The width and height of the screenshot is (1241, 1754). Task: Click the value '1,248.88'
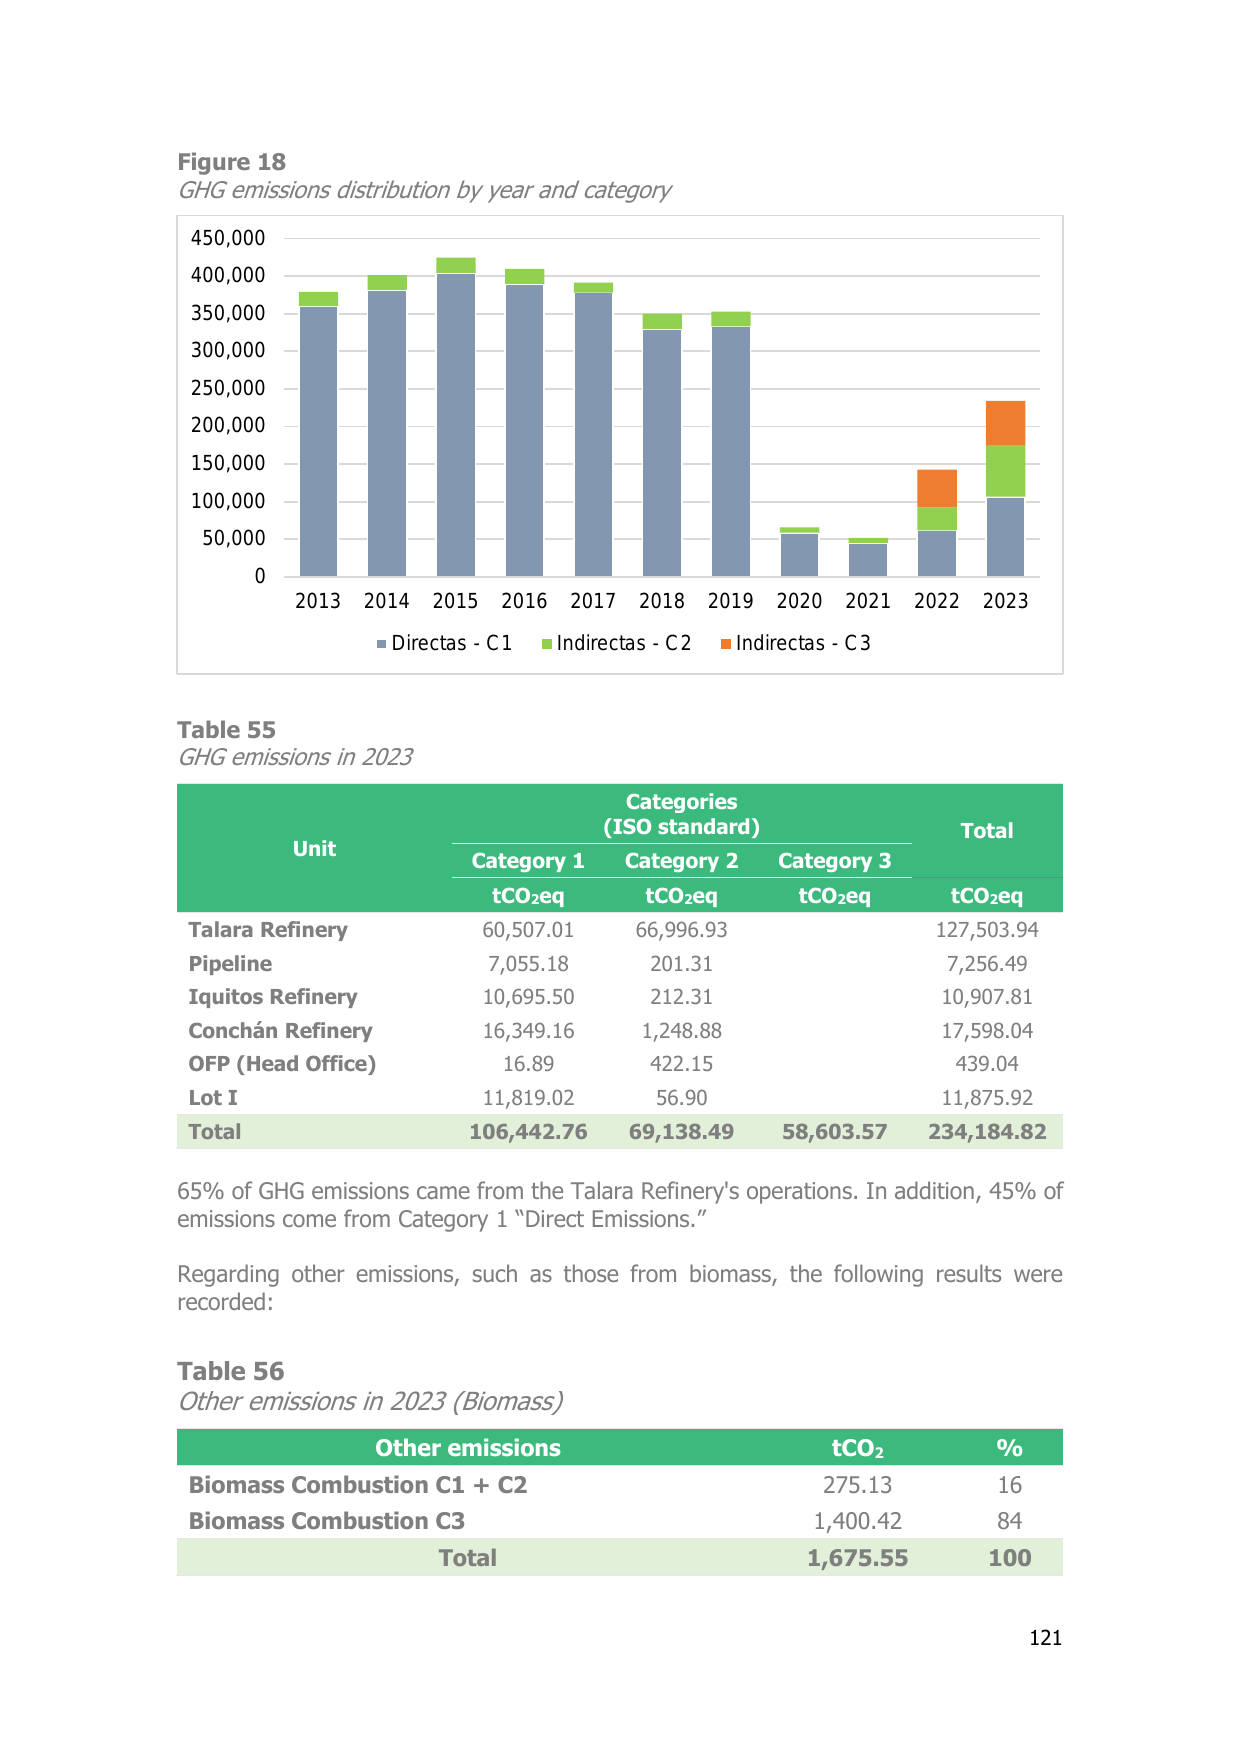click(681, 1031)
